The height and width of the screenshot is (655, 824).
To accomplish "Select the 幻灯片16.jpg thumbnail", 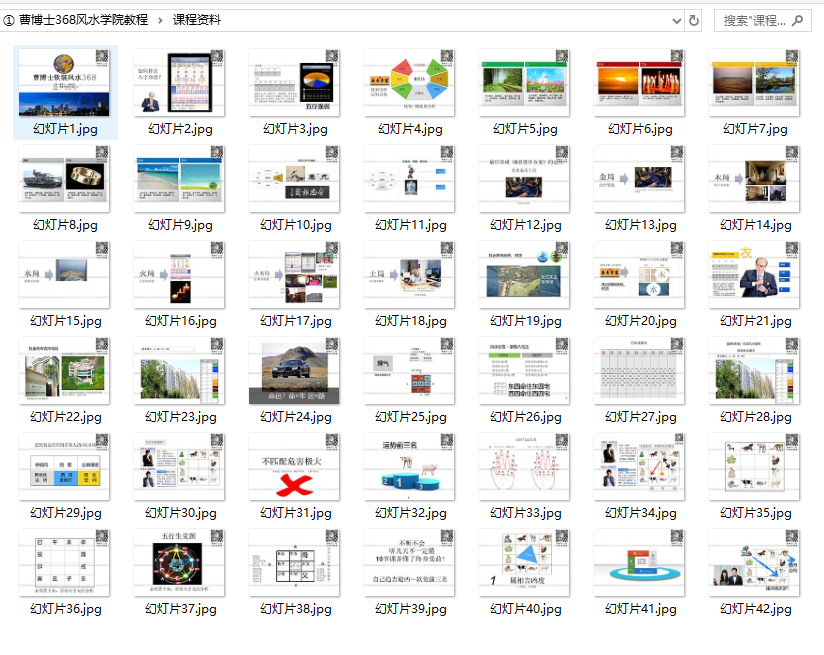I will pos(179,275).
